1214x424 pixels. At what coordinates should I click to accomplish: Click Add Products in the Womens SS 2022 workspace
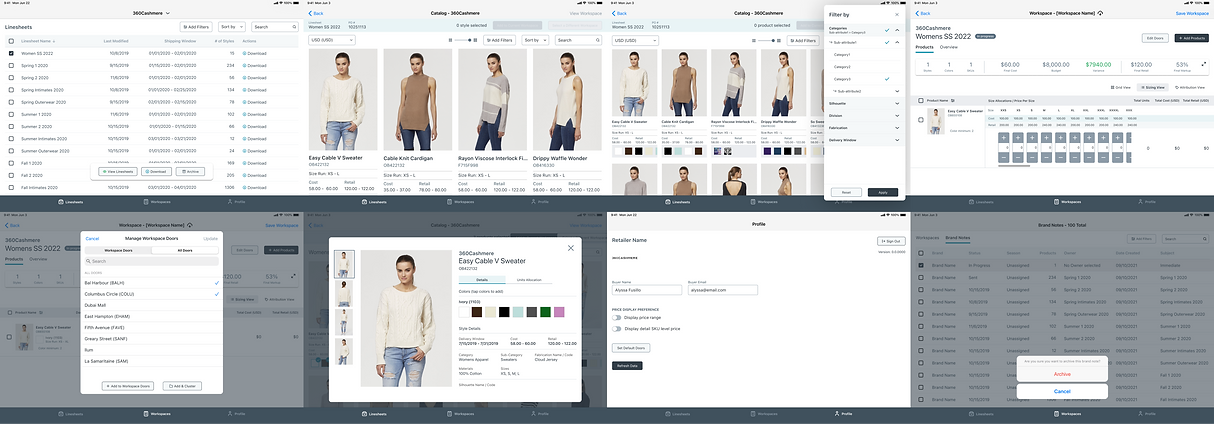point(1190,37)
